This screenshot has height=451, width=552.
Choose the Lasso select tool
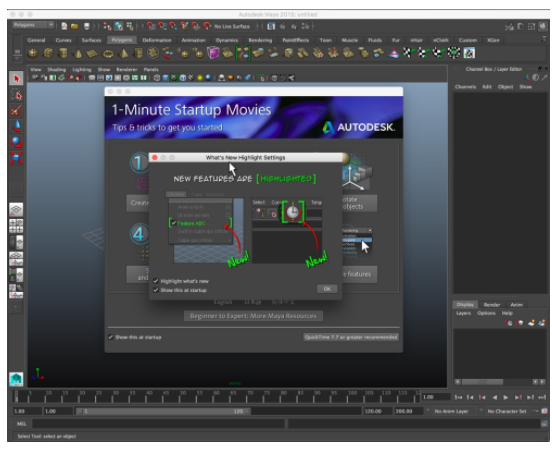tap(16, 95)
